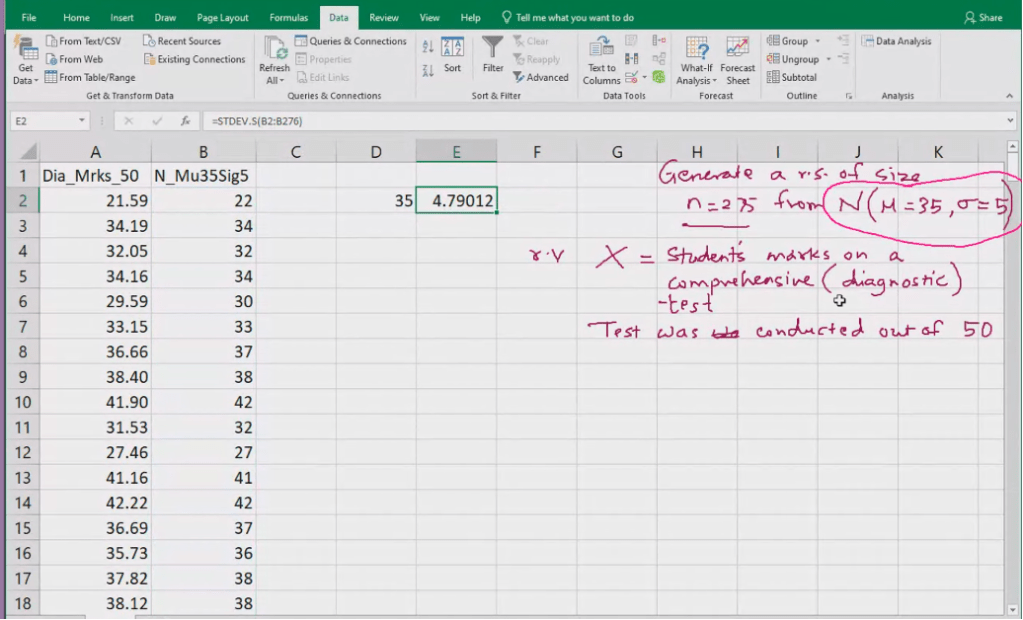The width and height of the screenshot is (1023, 620).
Task: Open Queries & Connections pane
Action: [x=350, y=41]
